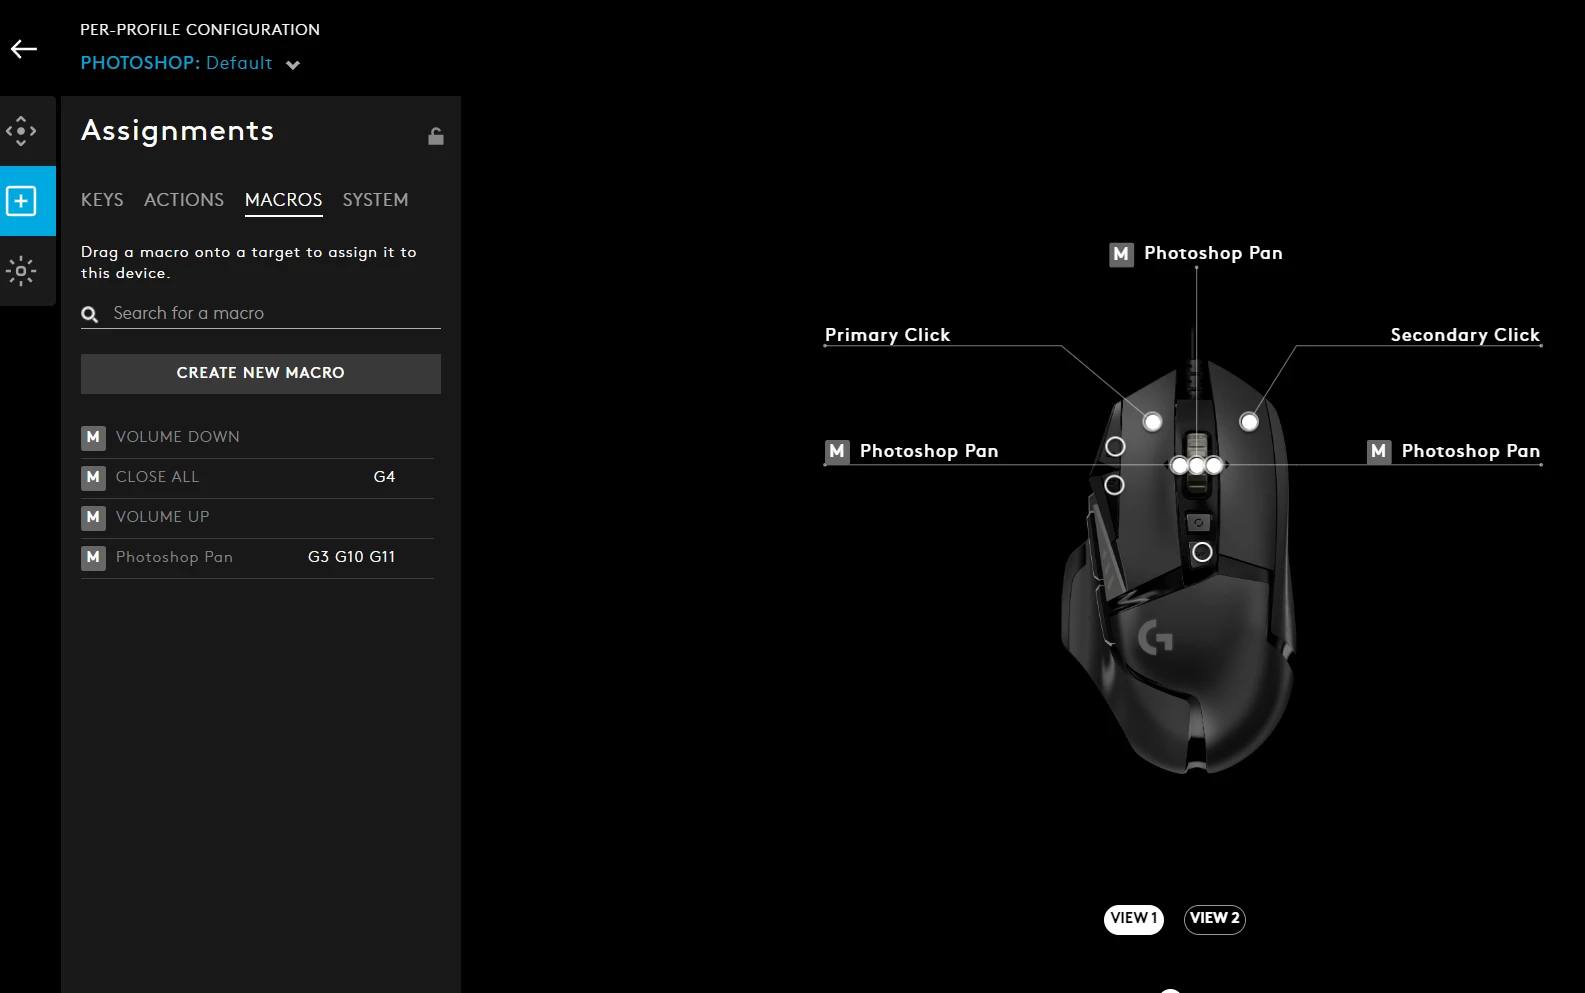Switch to VIEW 1 of the mouse
This screenshot has height=993, width=1585.
tap(1134, 919)
